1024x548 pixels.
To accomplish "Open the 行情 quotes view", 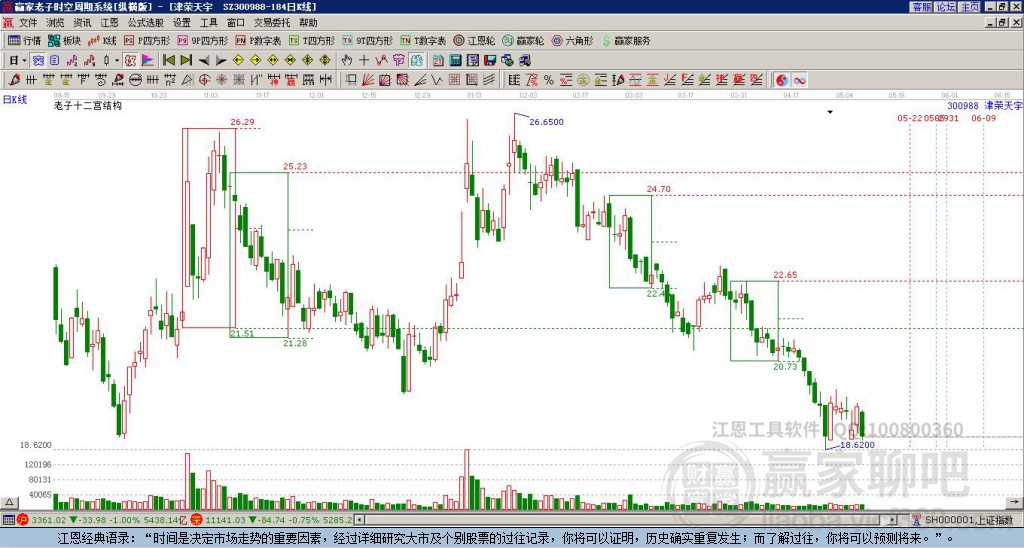I will [24, 40].
